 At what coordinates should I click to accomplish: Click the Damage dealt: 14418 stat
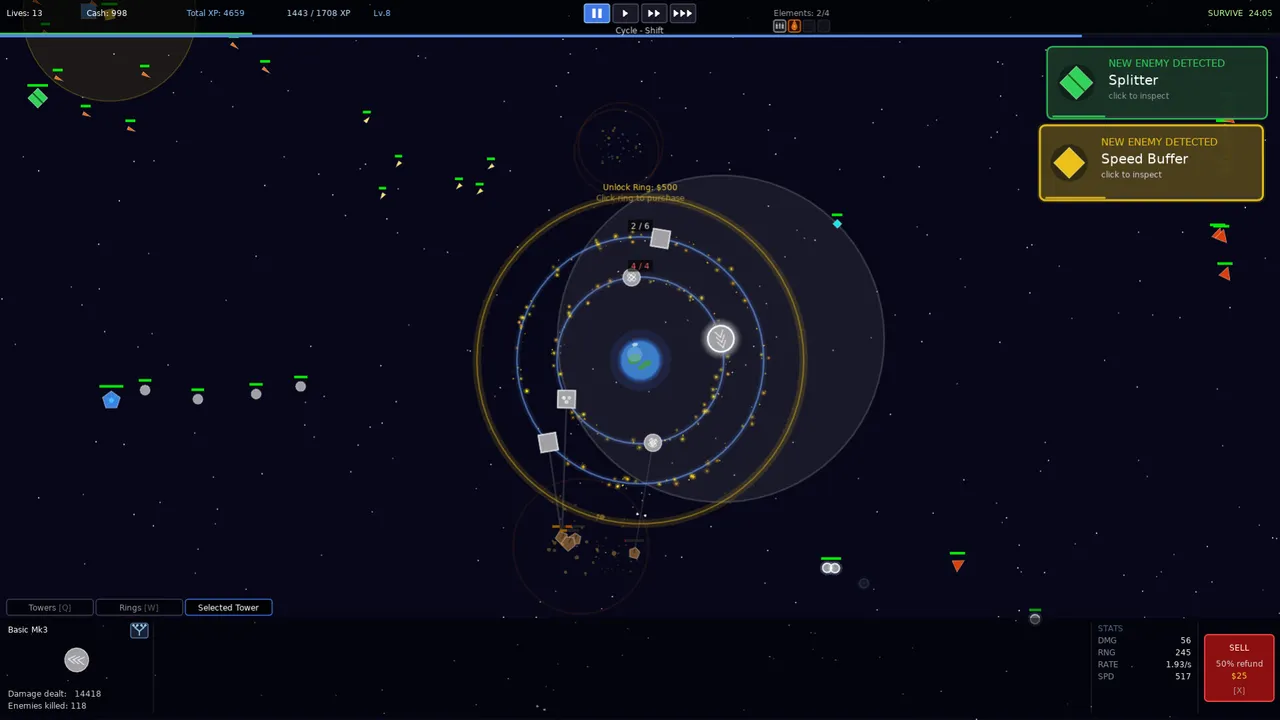click(54, 693)
